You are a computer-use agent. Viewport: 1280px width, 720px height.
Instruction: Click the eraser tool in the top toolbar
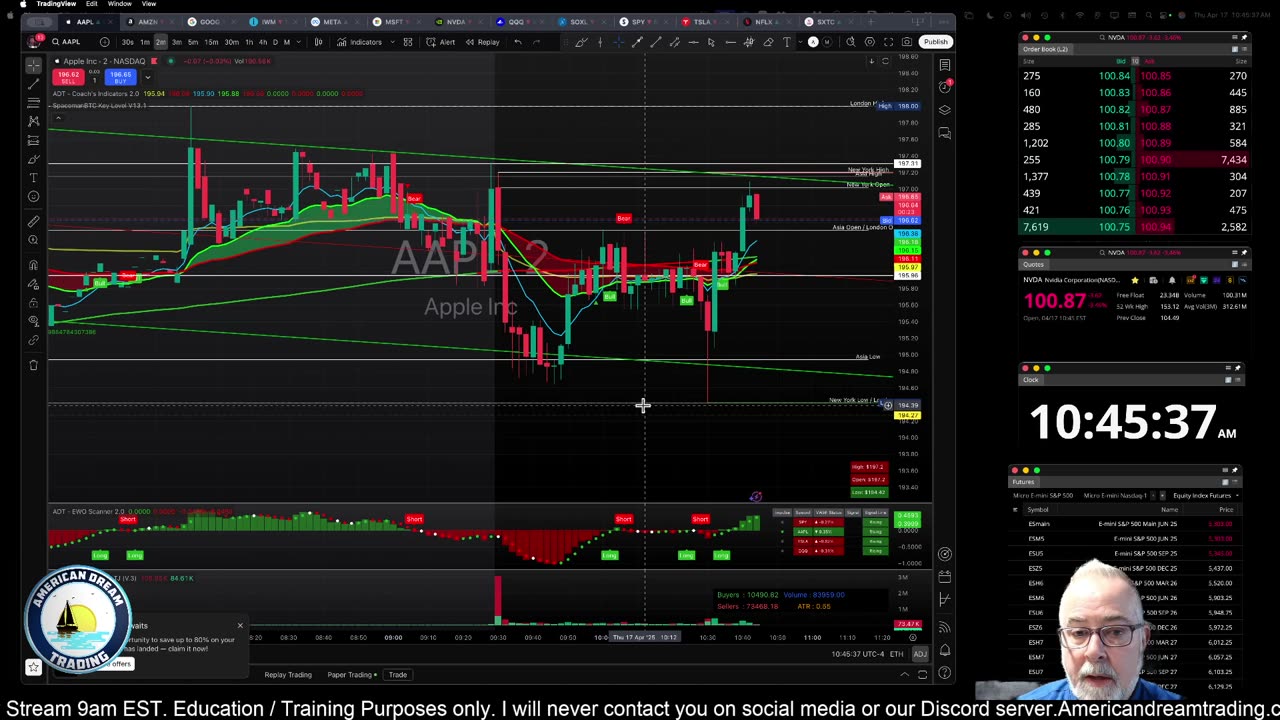(x=768, y=42)
